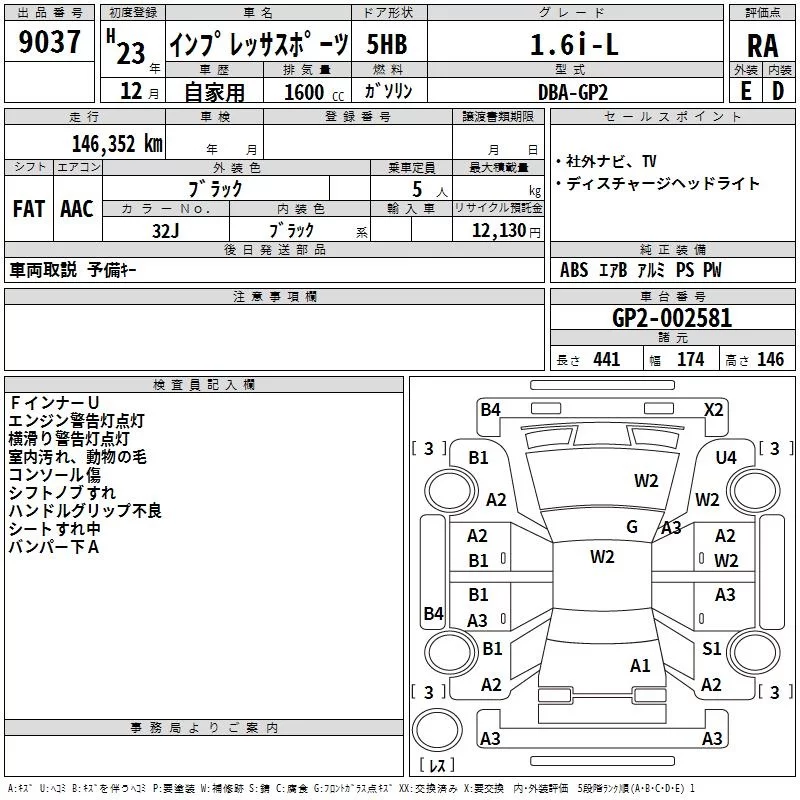Screen dimensions: 800x800
Task: Select the shift type FAT
Action: tap(29, 209)
